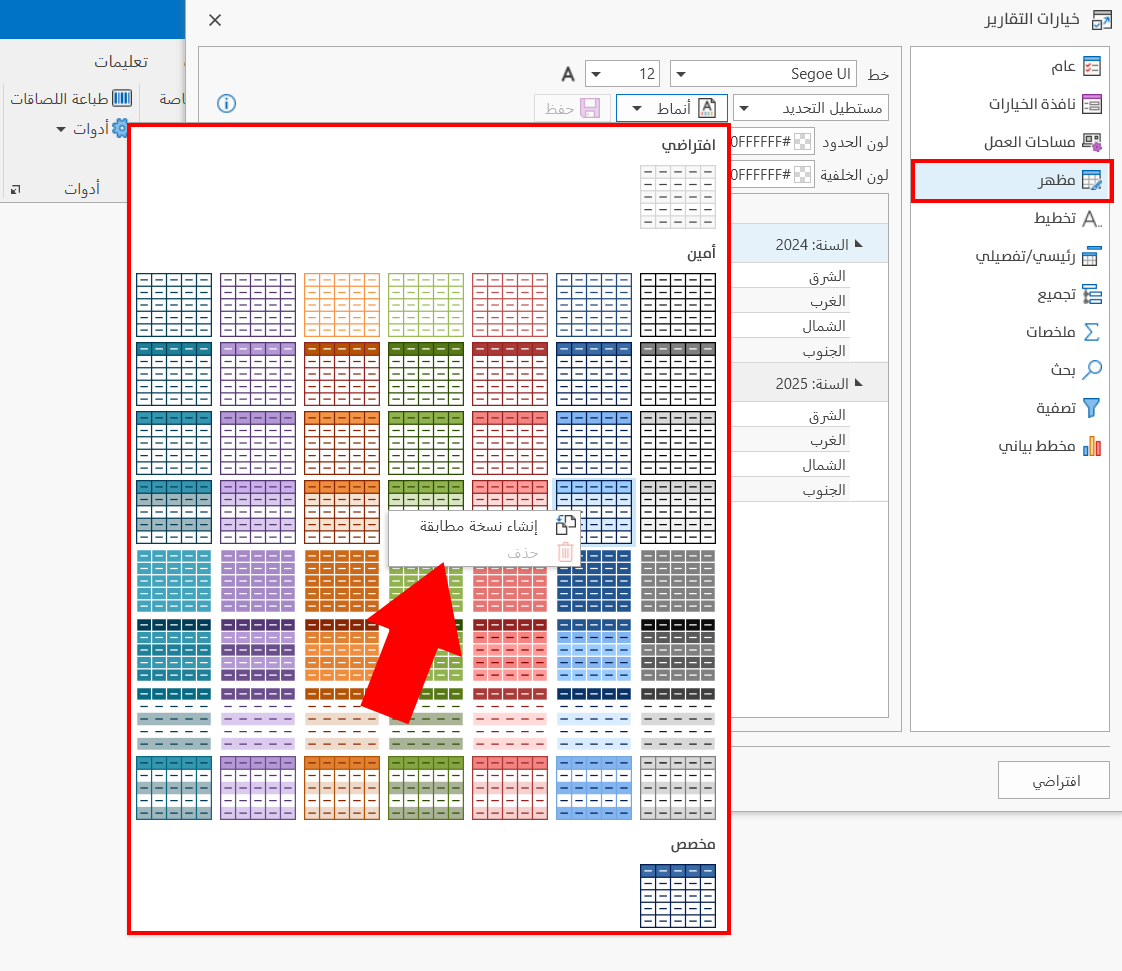Open the عام (General) options section
This screenshot has width=1122, height=971.
pyautogui.click(x=1062, y=66)
